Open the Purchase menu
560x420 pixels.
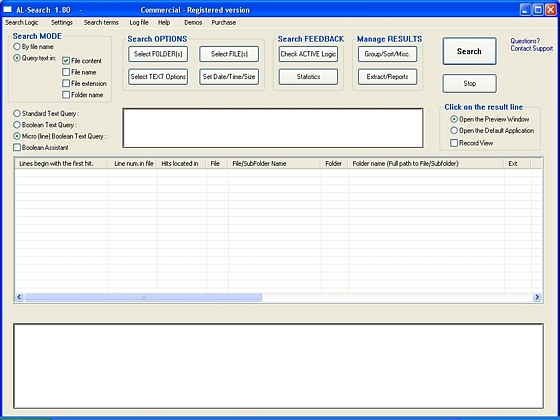(x=224, y=22)
